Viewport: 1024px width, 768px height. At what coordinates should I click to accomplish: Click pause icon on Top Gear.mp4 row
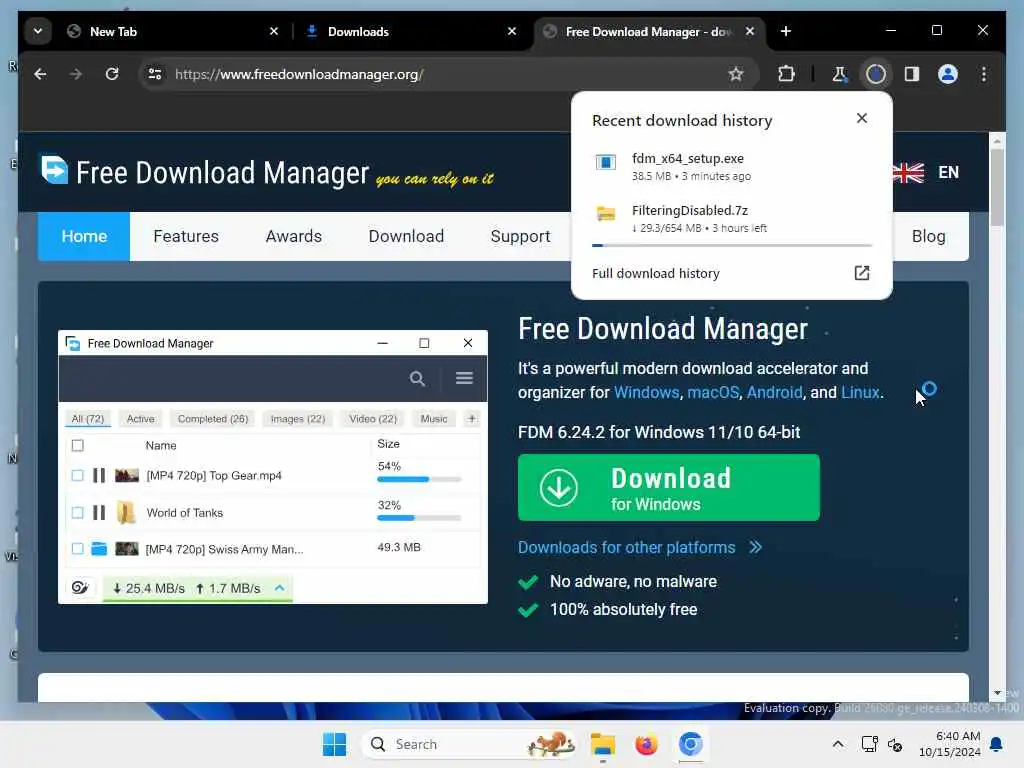[x=99, y=475]
